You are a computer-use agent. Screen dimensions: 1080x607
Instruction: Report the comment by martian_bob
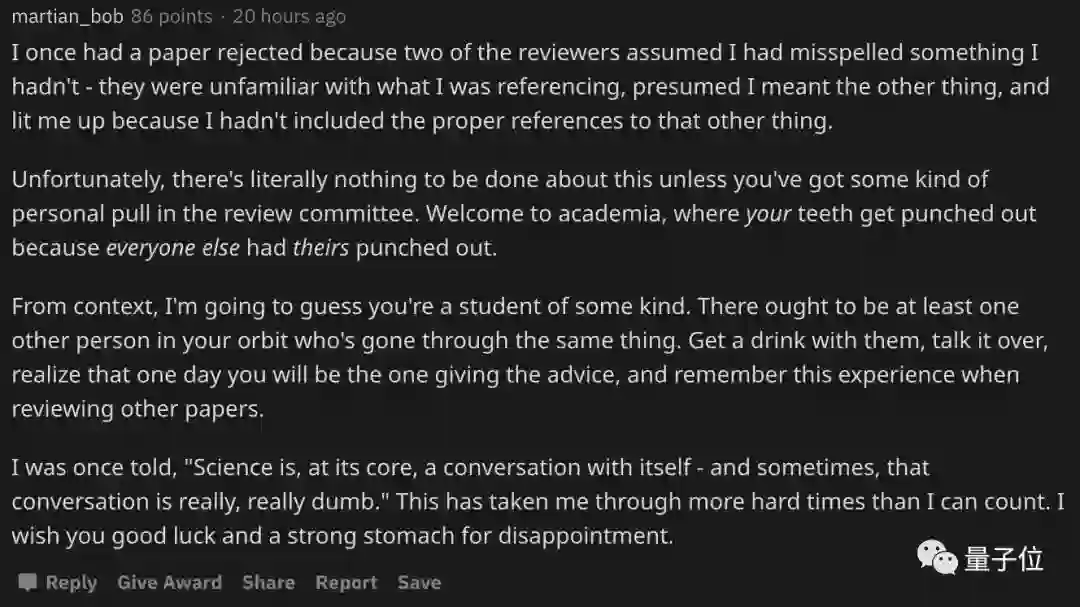pos(346,582)
